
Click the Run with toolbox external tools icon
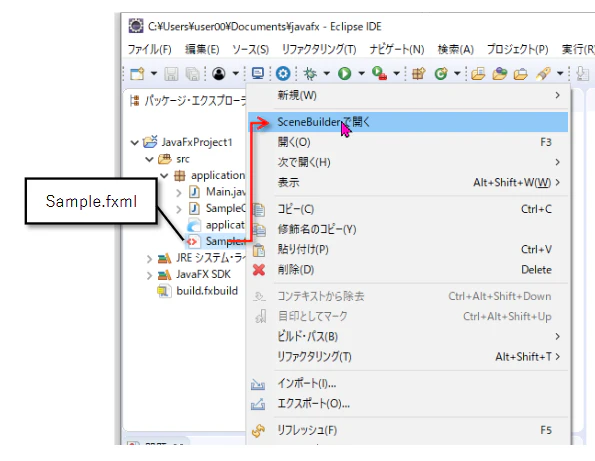379,73
